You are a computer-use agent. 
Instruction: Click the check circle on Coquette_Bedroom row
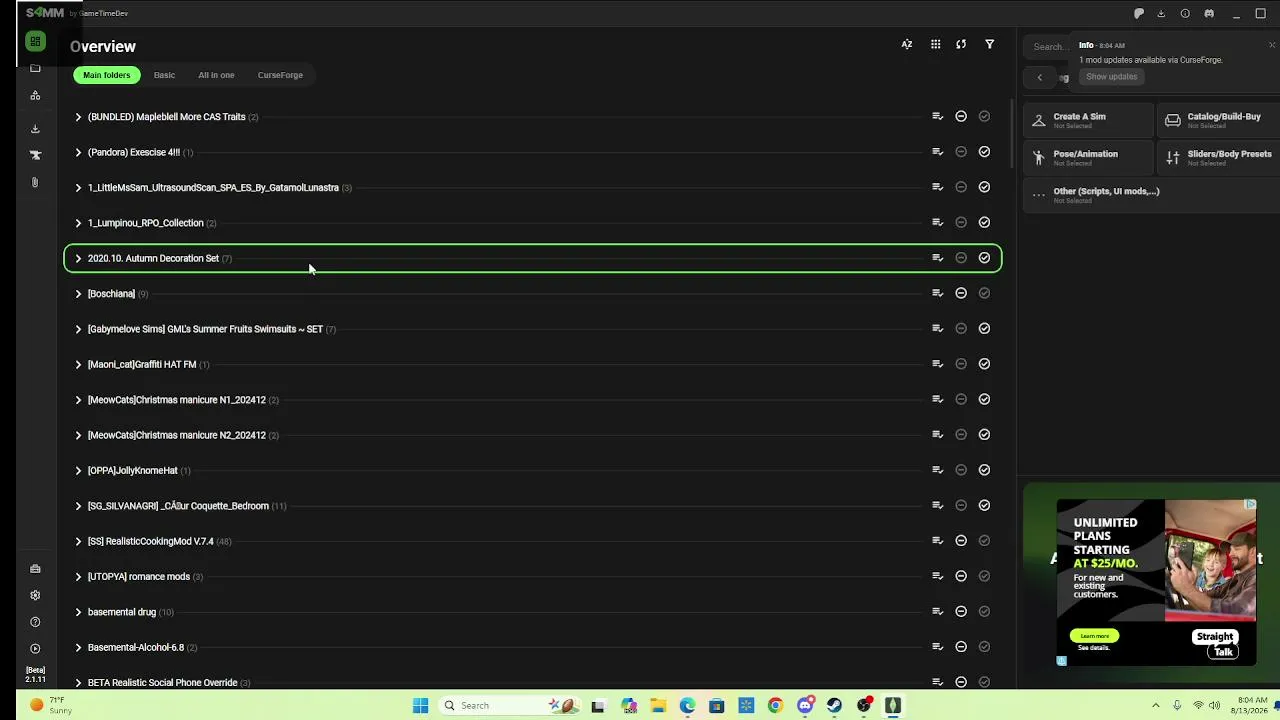coord(984,505)
